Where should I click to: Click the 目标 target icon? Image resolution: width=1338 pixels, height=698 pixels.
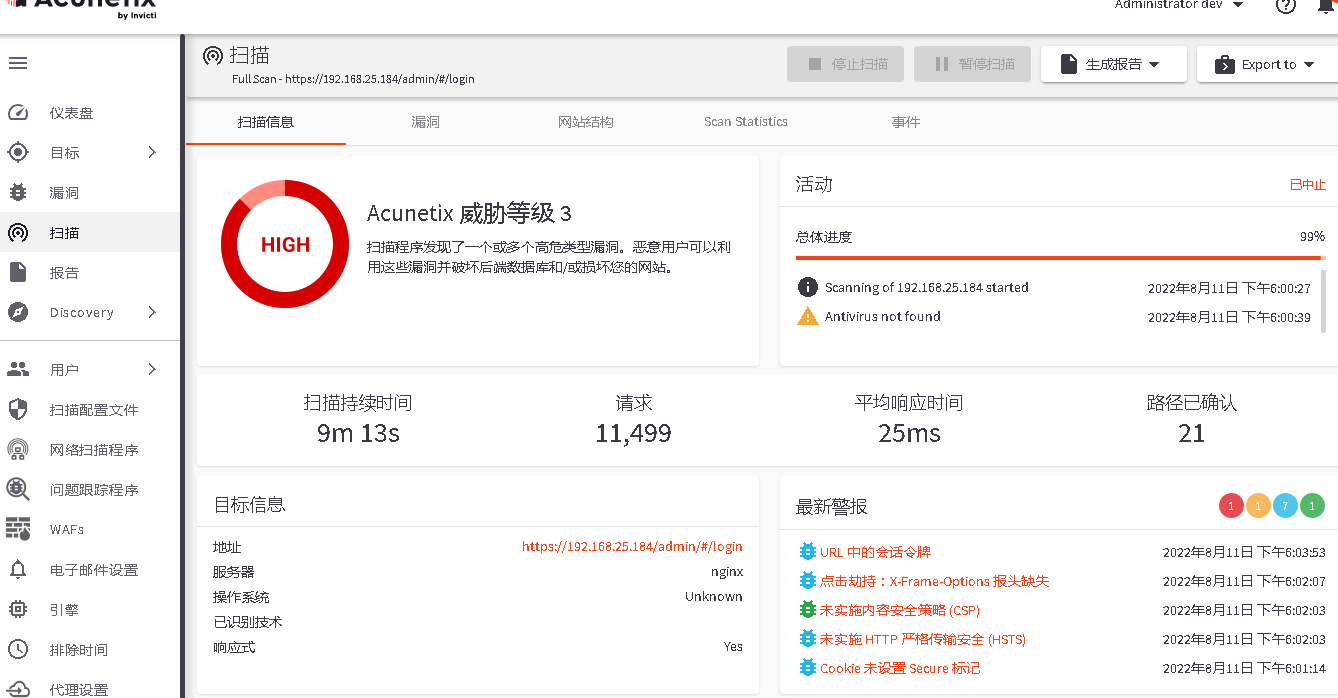(18, 152)
